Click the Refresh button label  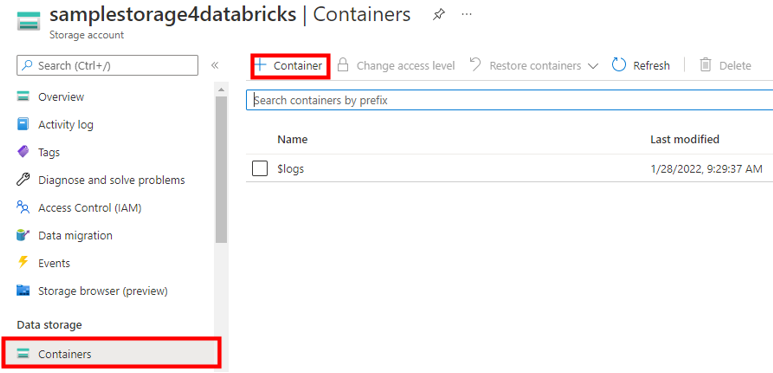coord(652,66)
